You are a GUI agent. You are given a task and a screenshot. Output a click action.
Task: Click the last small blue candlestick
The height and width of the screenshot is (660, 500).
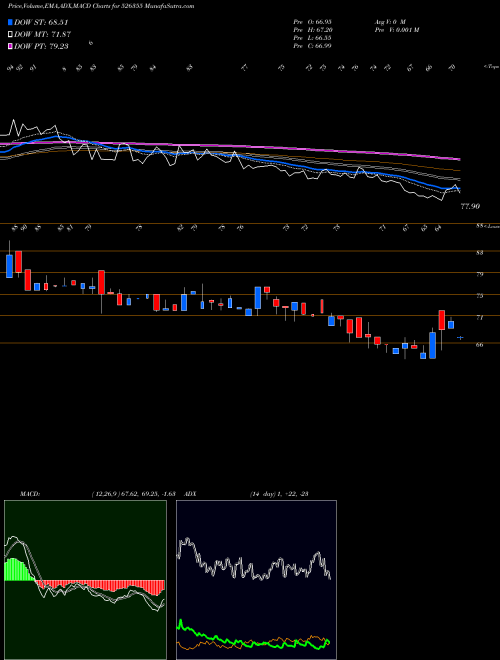460,338
